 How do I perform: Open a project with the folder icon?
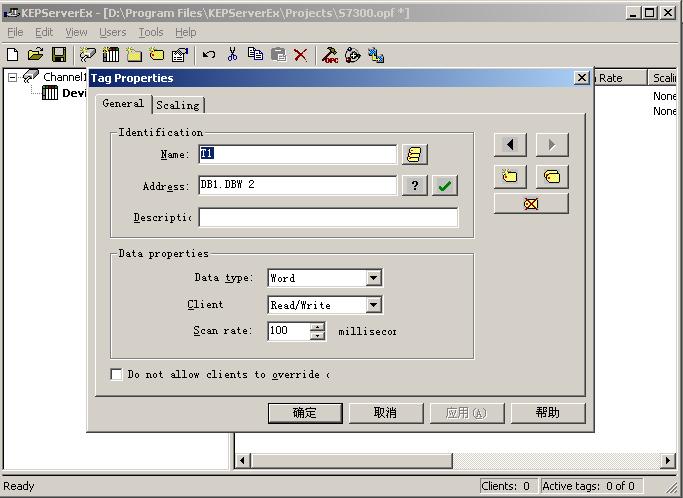point(36,55)
